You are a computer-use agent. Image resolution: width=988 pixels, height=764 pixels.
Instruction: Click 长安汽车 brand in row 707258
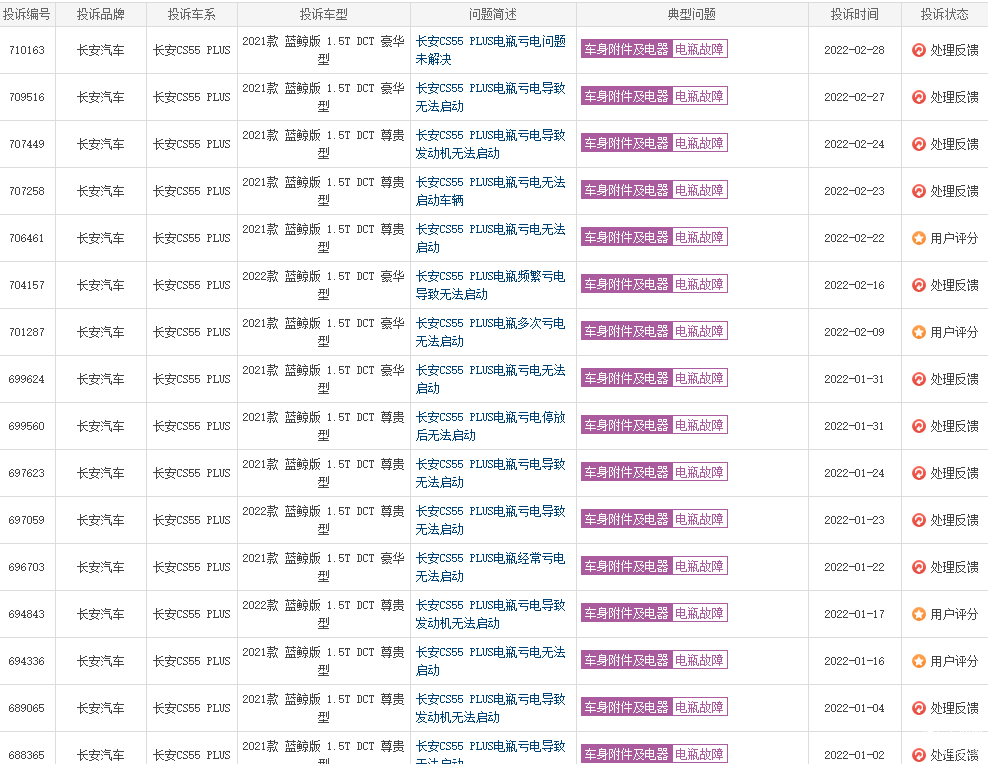tap(101, 191)
